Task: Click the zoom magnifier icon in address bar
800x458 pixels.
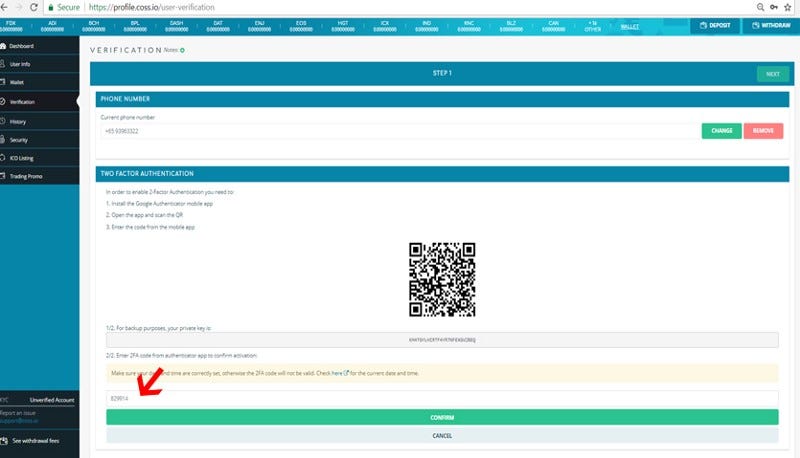Action: 760,7
